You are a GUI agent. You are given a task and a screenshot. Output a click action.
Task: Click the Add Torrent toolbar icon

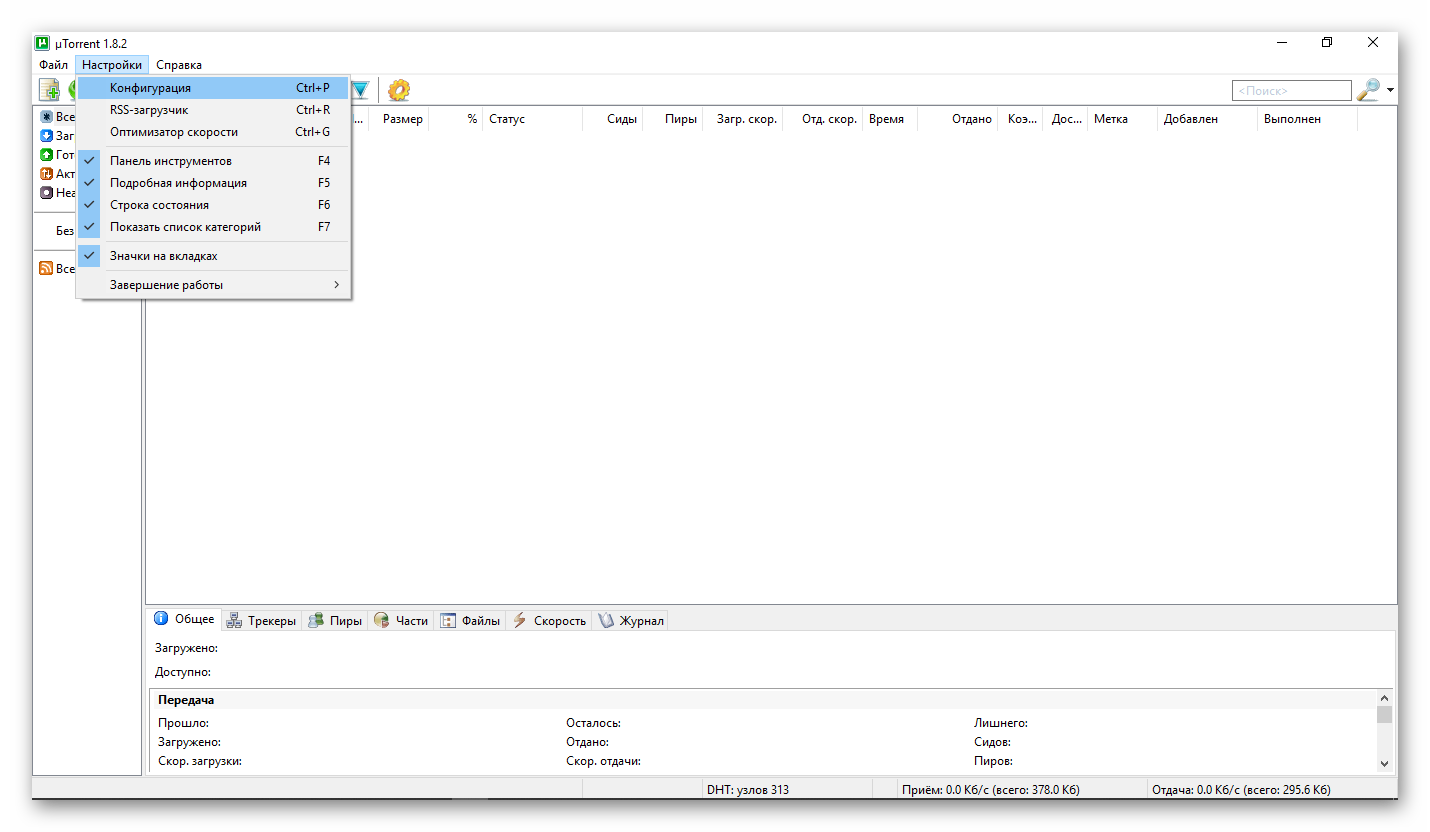(49, 90)
